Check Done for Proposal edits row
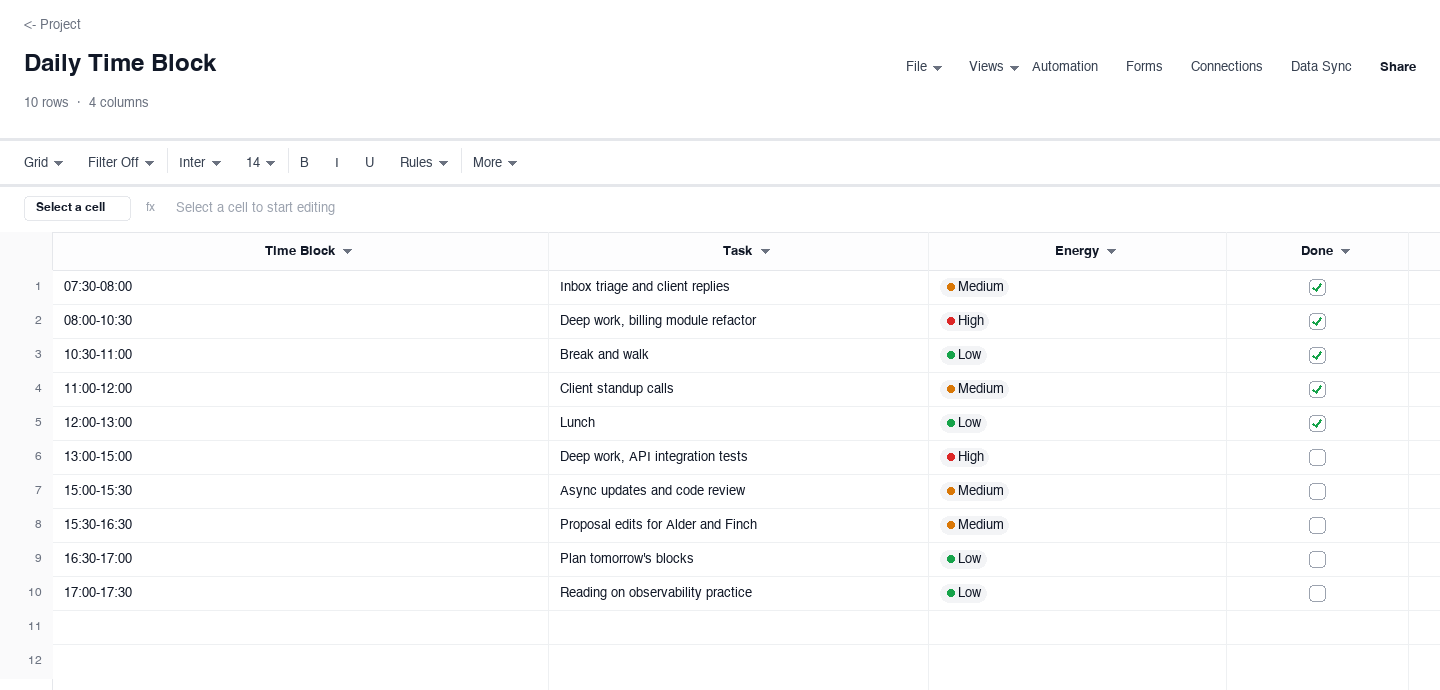 [1317, 526]
